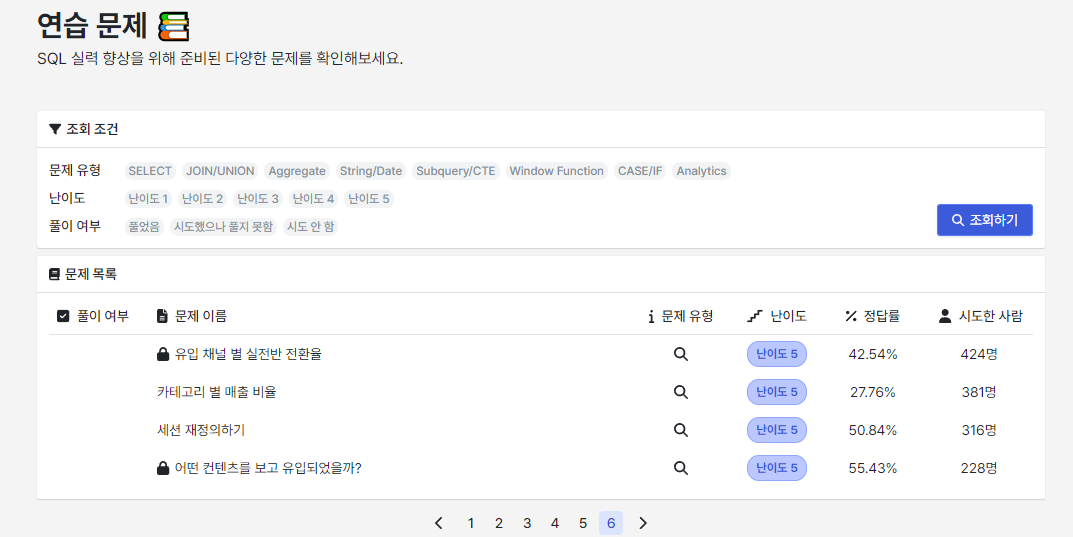Toggle the 난이도 1 filter chip

(148, 199)
